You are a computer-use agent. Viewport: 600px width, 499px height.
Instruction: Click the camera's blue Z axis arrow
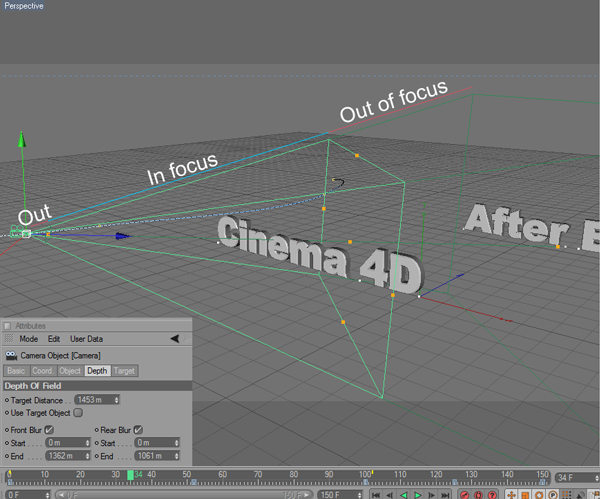click(122, 236)
